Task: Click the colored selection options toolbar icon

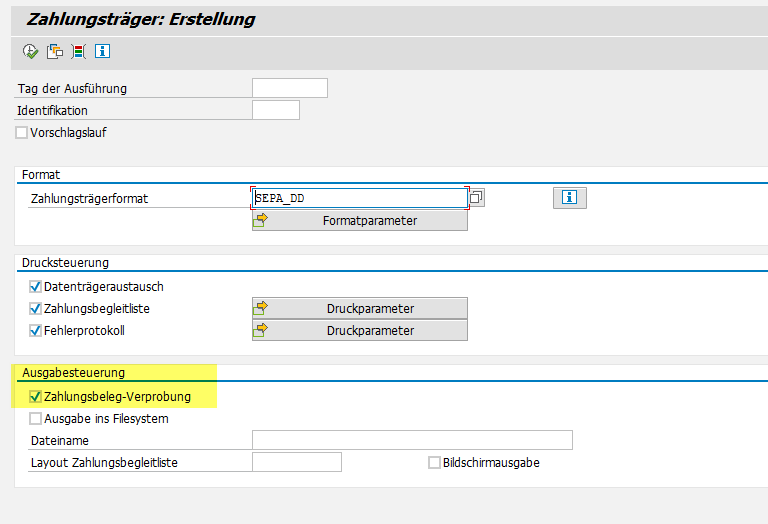Action: 78,51
